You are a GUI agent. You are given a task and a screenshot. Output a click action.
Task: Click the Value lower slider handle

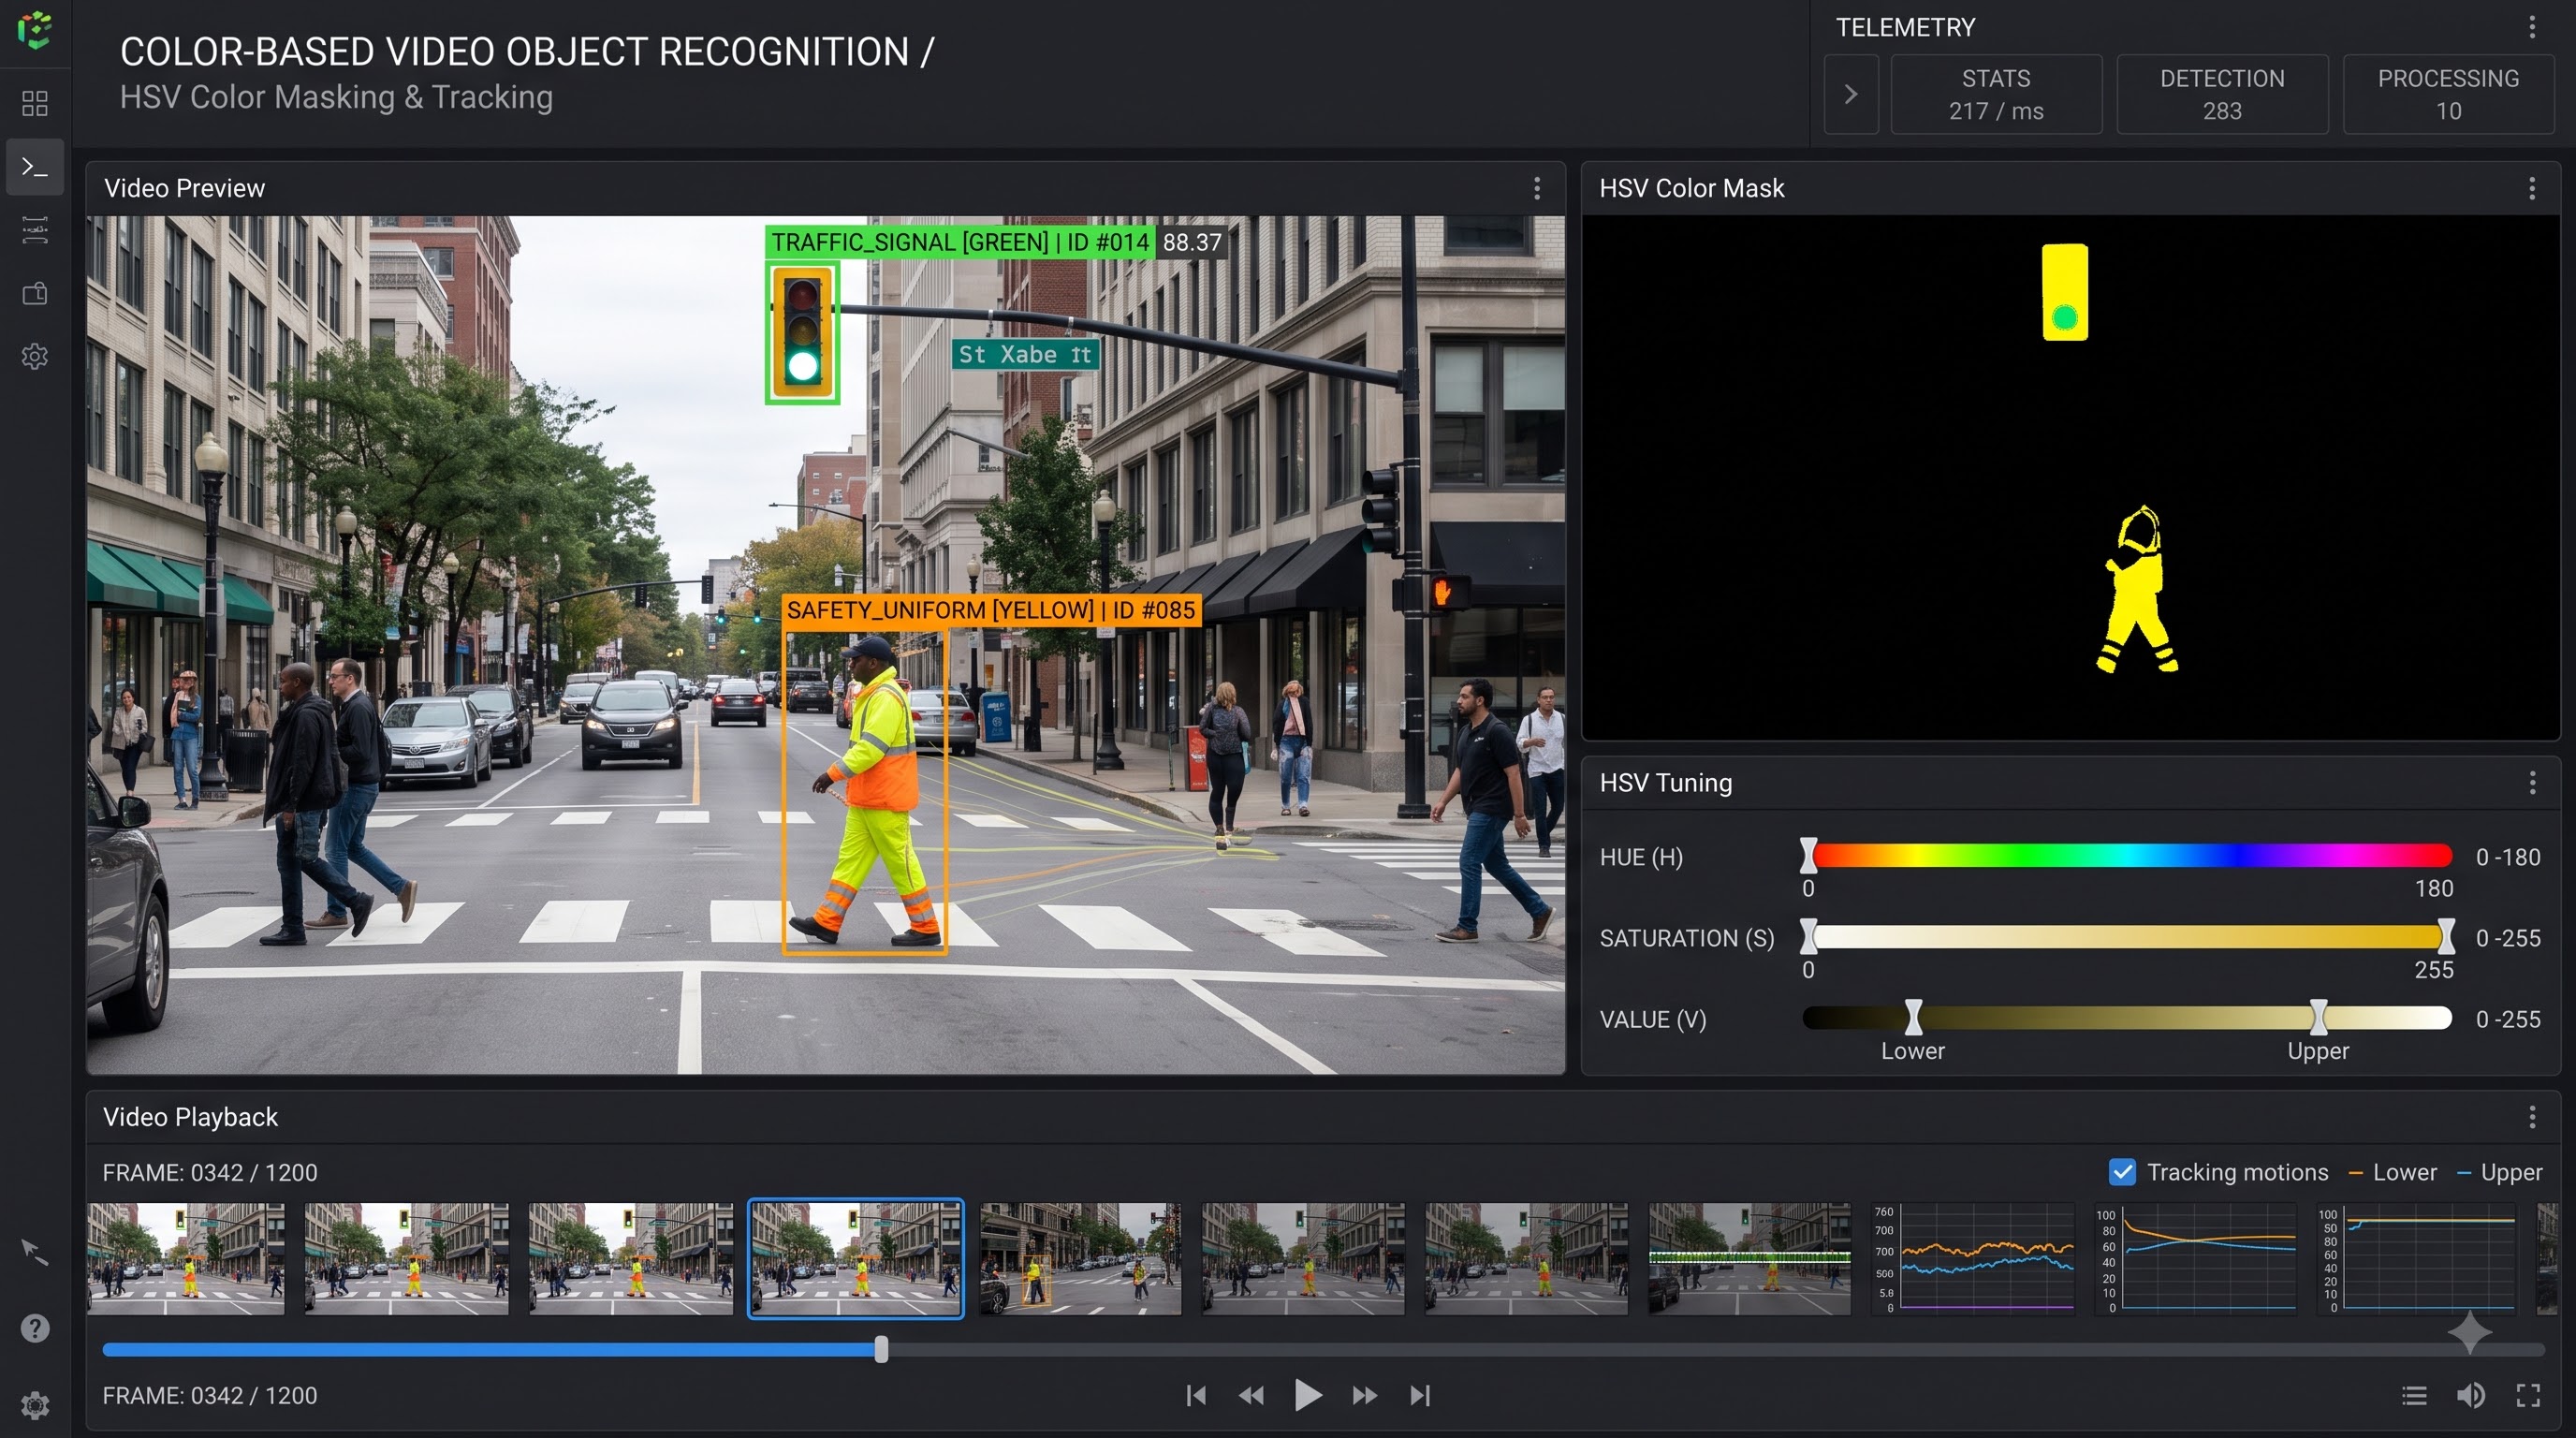1913,1018
